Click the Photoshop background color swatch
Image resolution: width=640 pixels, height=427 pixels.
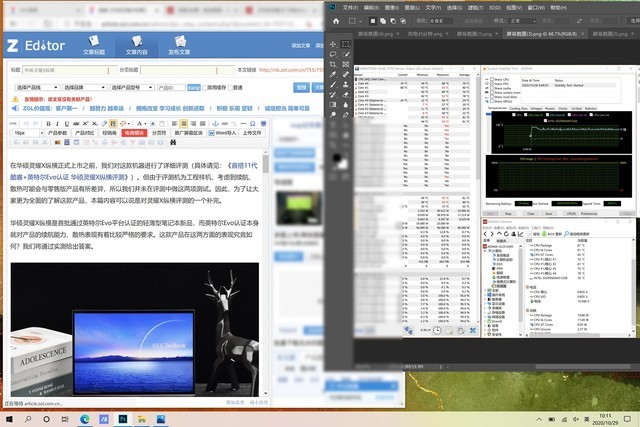(343, 164)
